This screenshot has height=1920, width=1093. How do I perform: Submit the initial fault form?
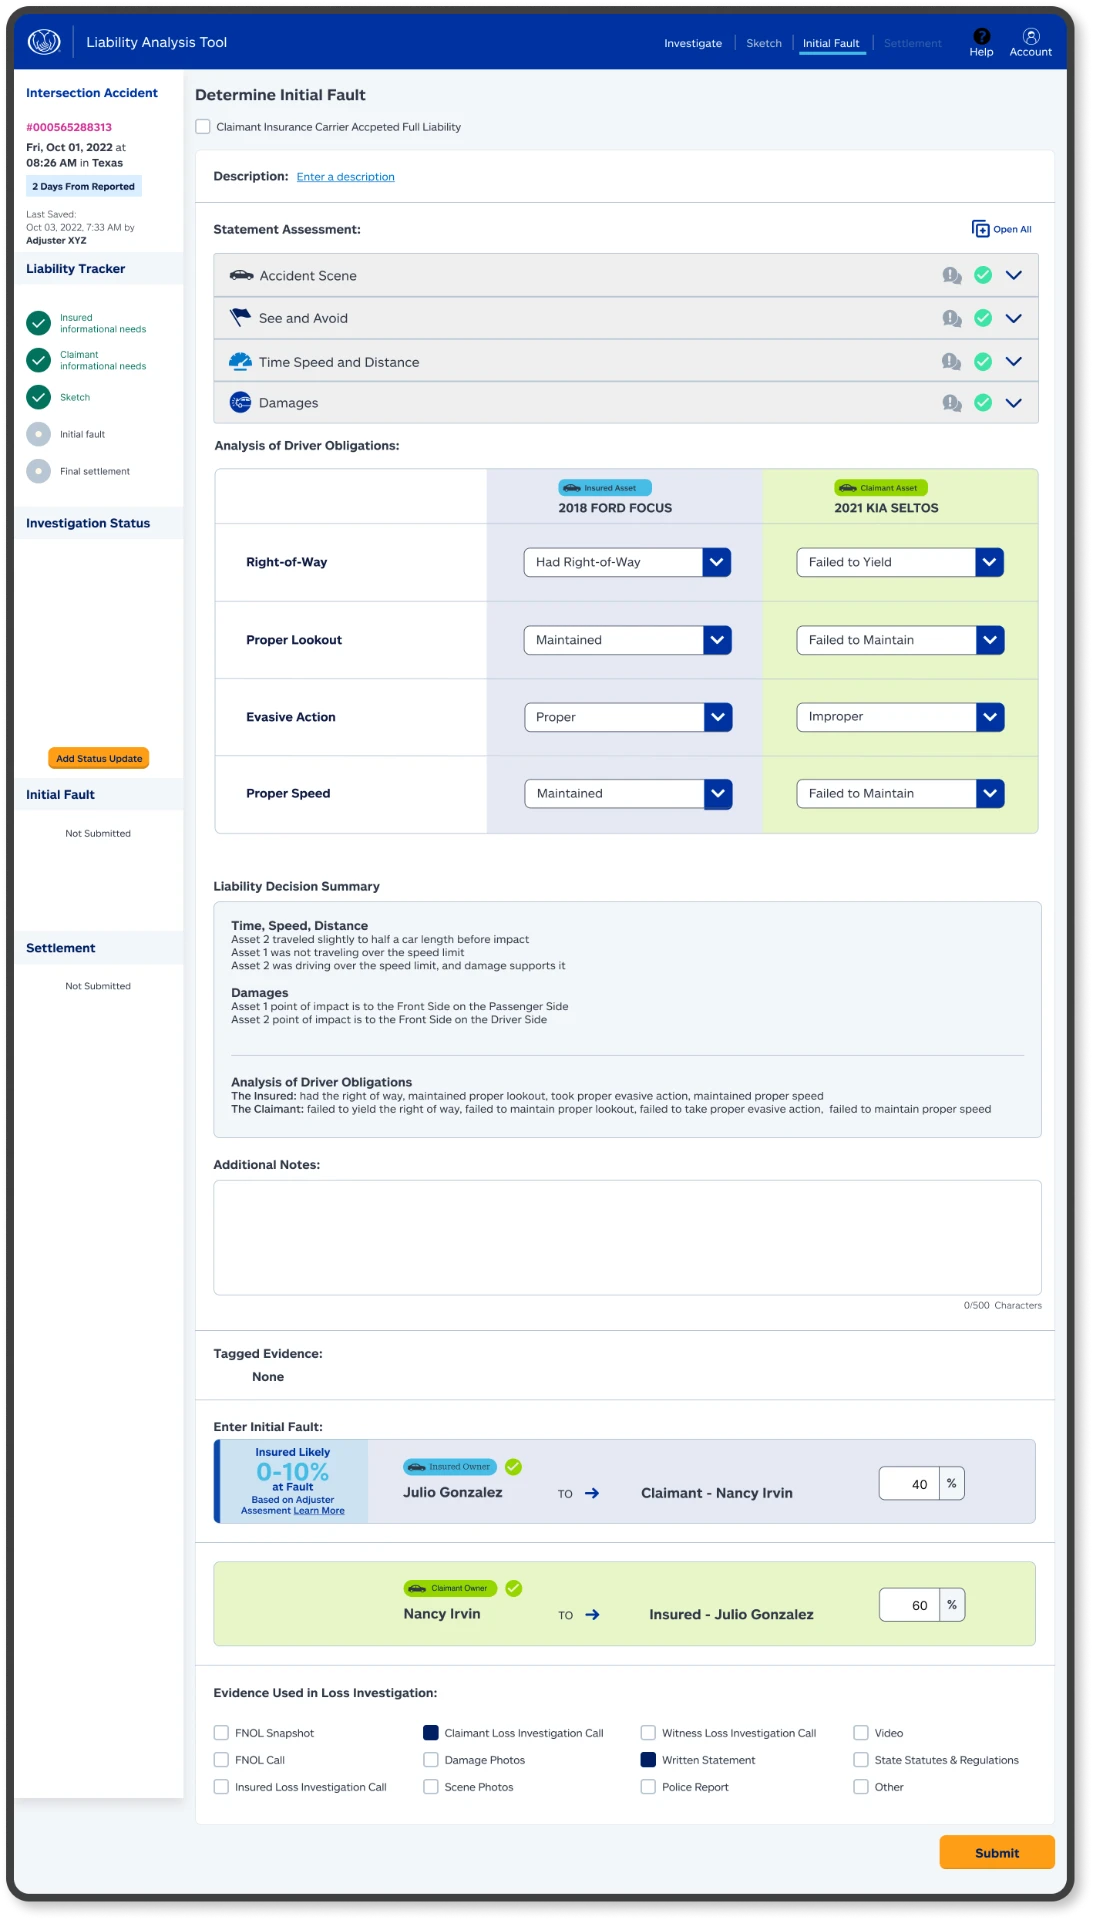tap(997, 1852)
